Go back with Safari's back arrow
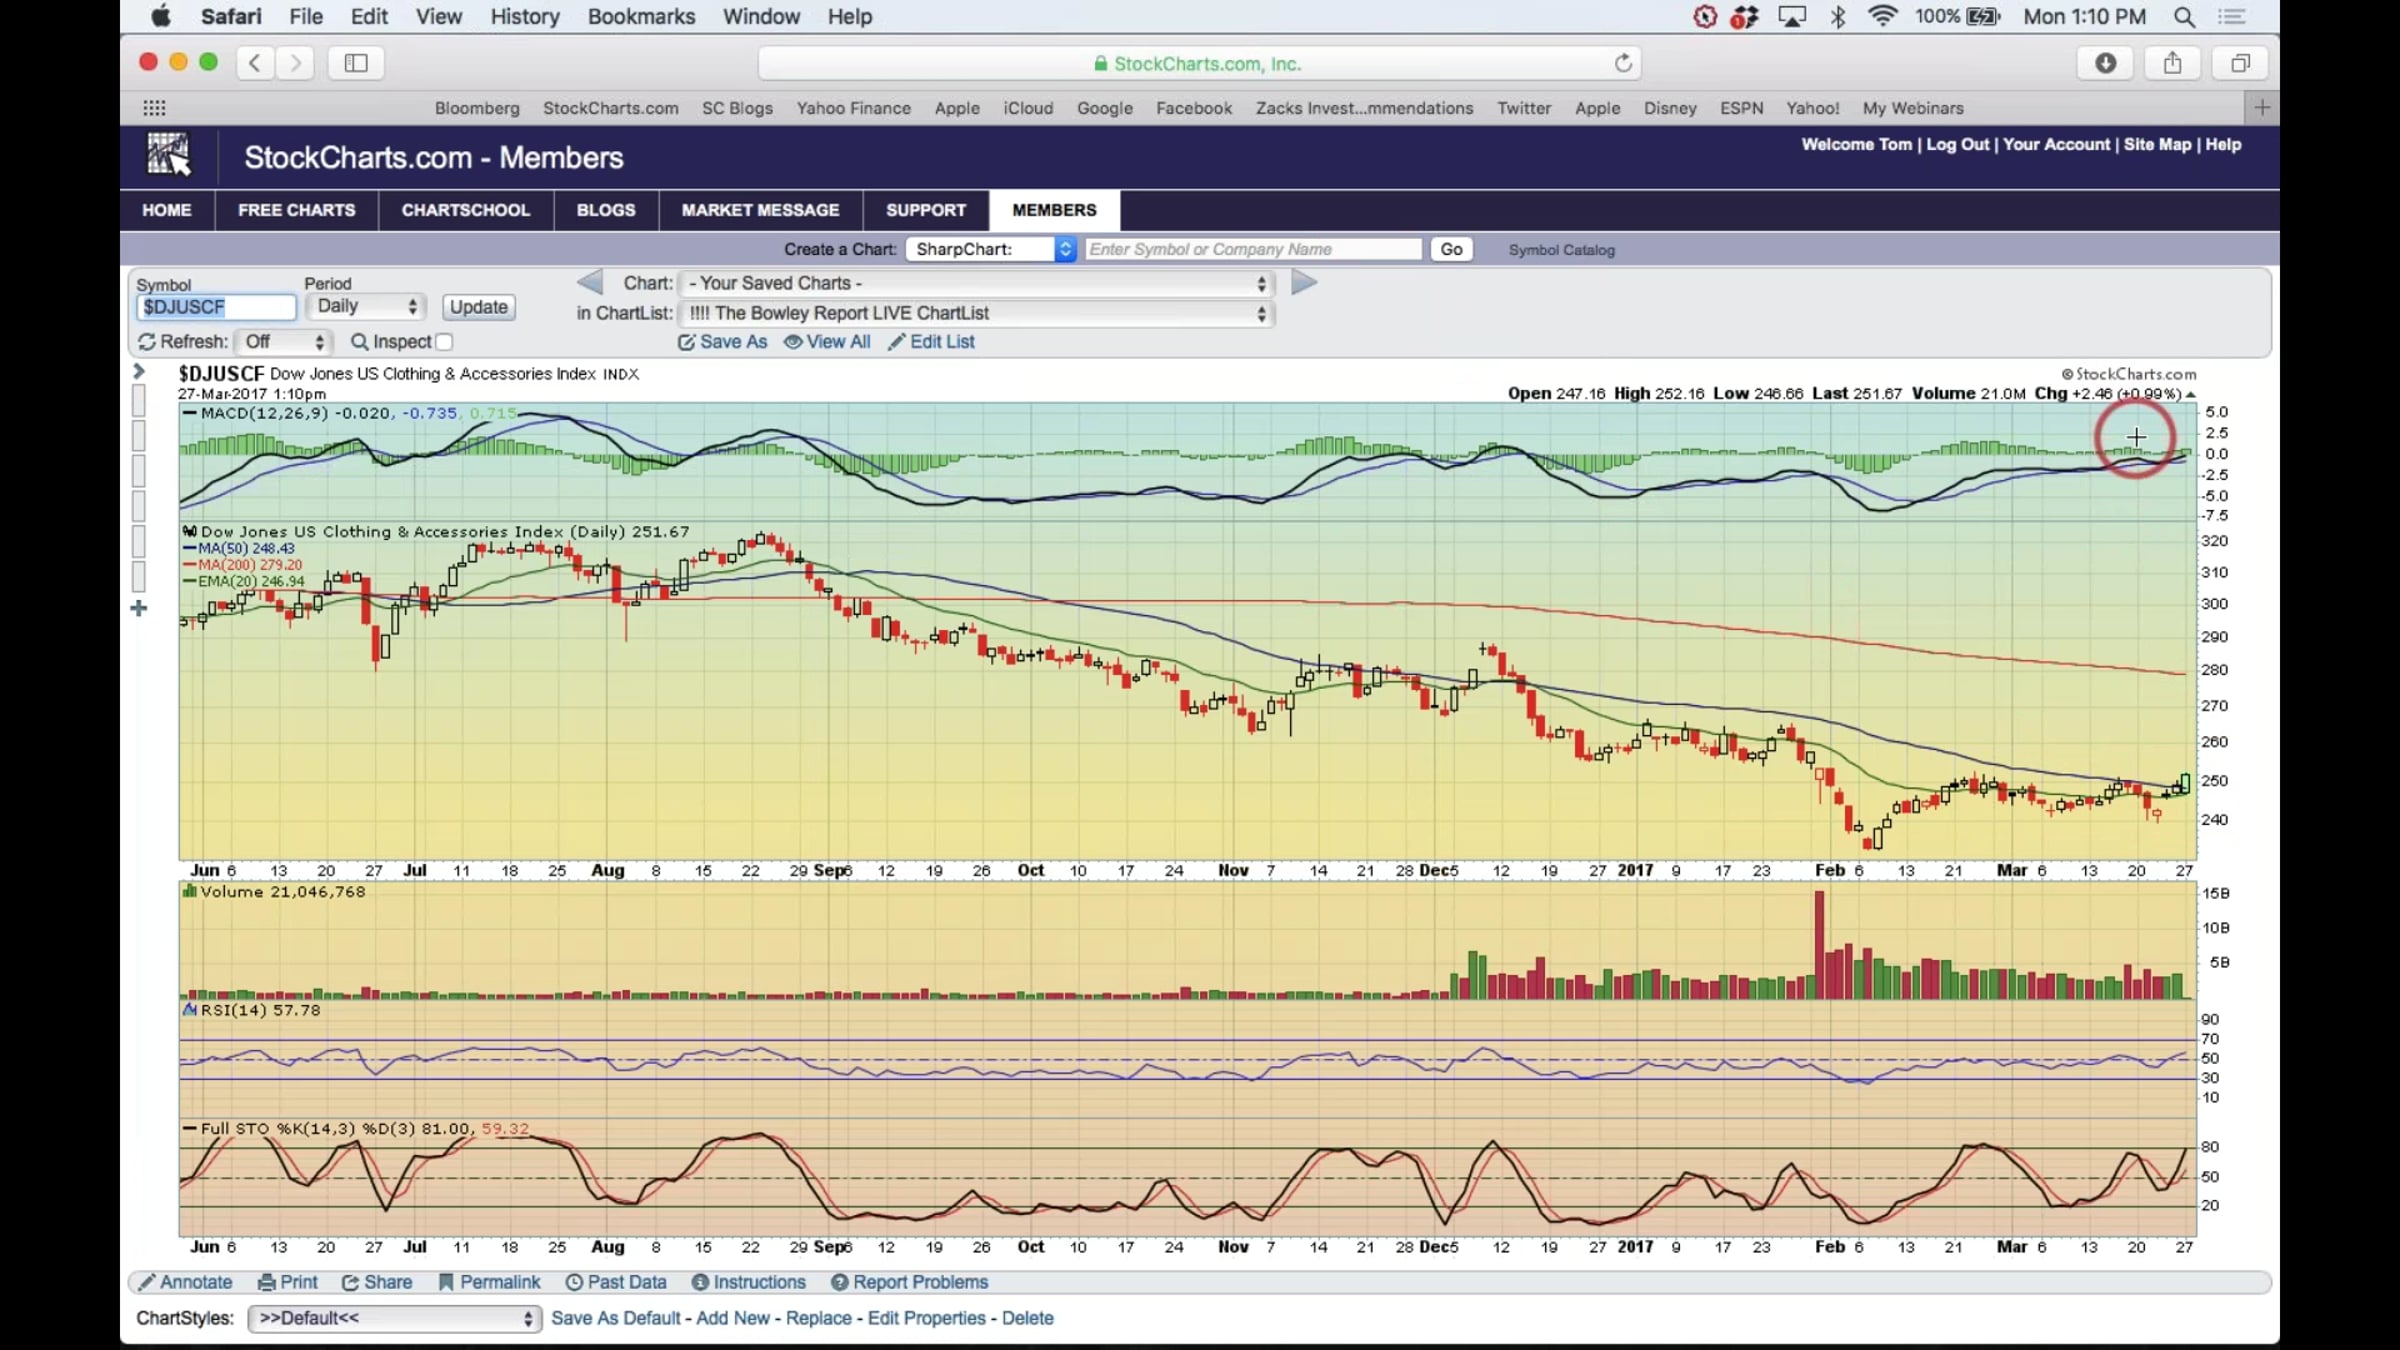This screenshot has width=2400, height=1350. (x=255, y=63)
